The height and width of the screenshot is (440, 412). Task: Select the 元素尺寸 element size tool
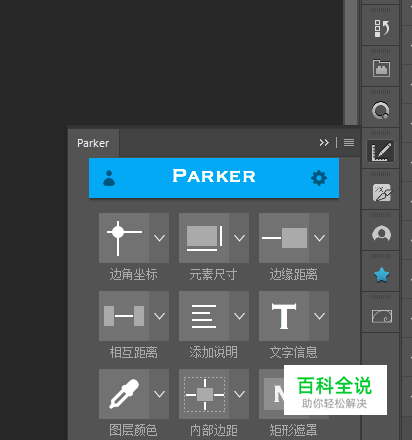click(x=204, y=238)
